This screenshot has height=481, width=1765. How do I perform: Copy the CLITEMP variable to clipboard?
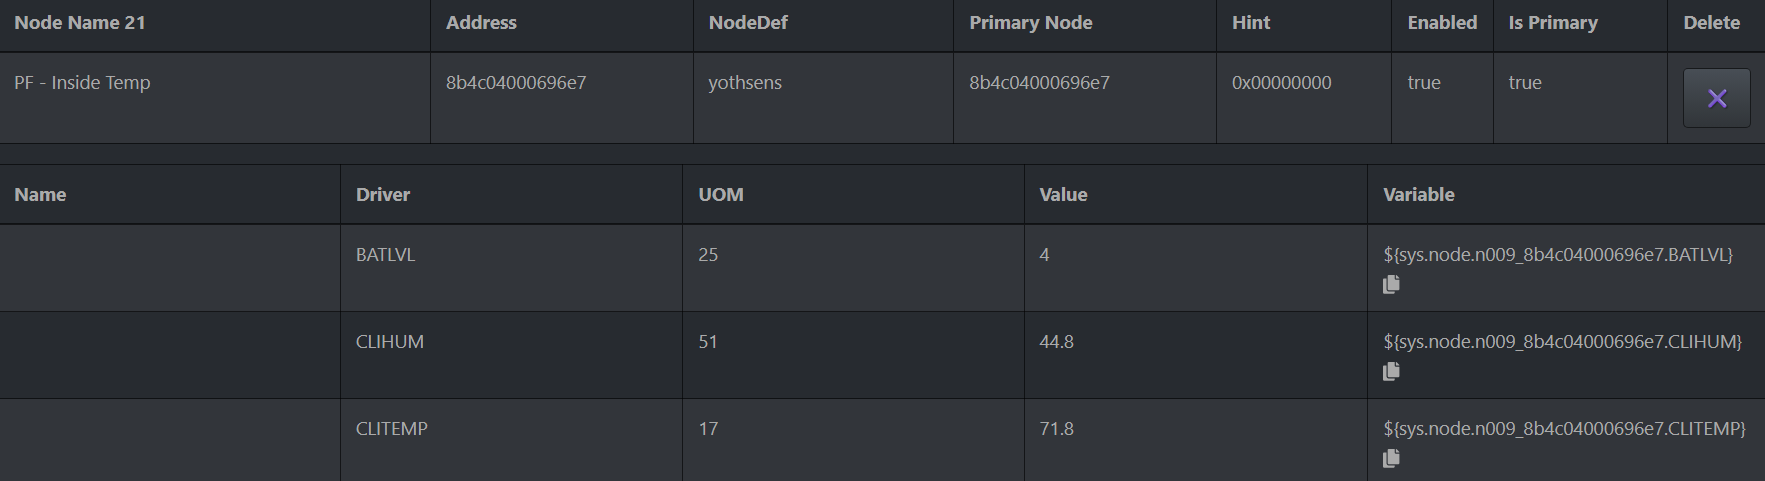pyautogui.click(x=1391, y=459)
